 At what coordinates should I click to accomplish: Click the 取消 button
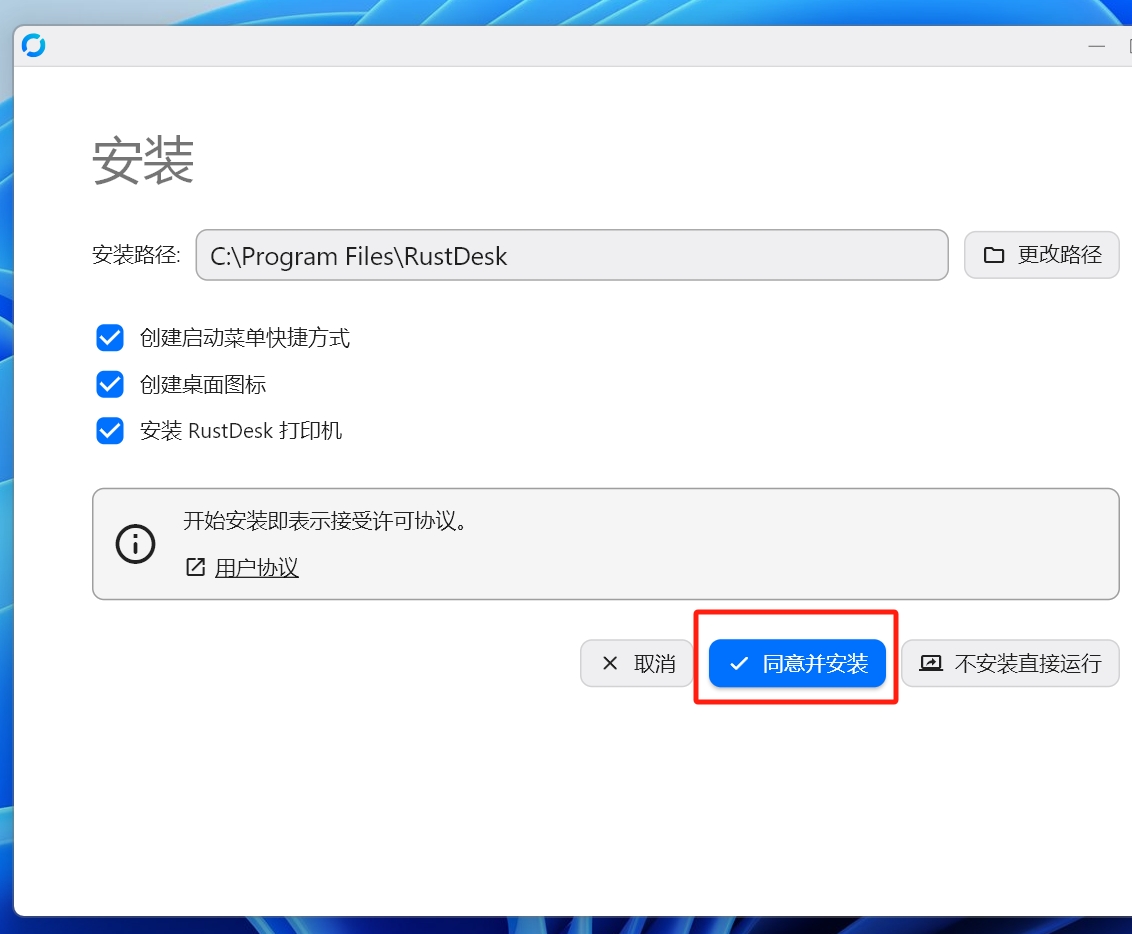[637, 663]
